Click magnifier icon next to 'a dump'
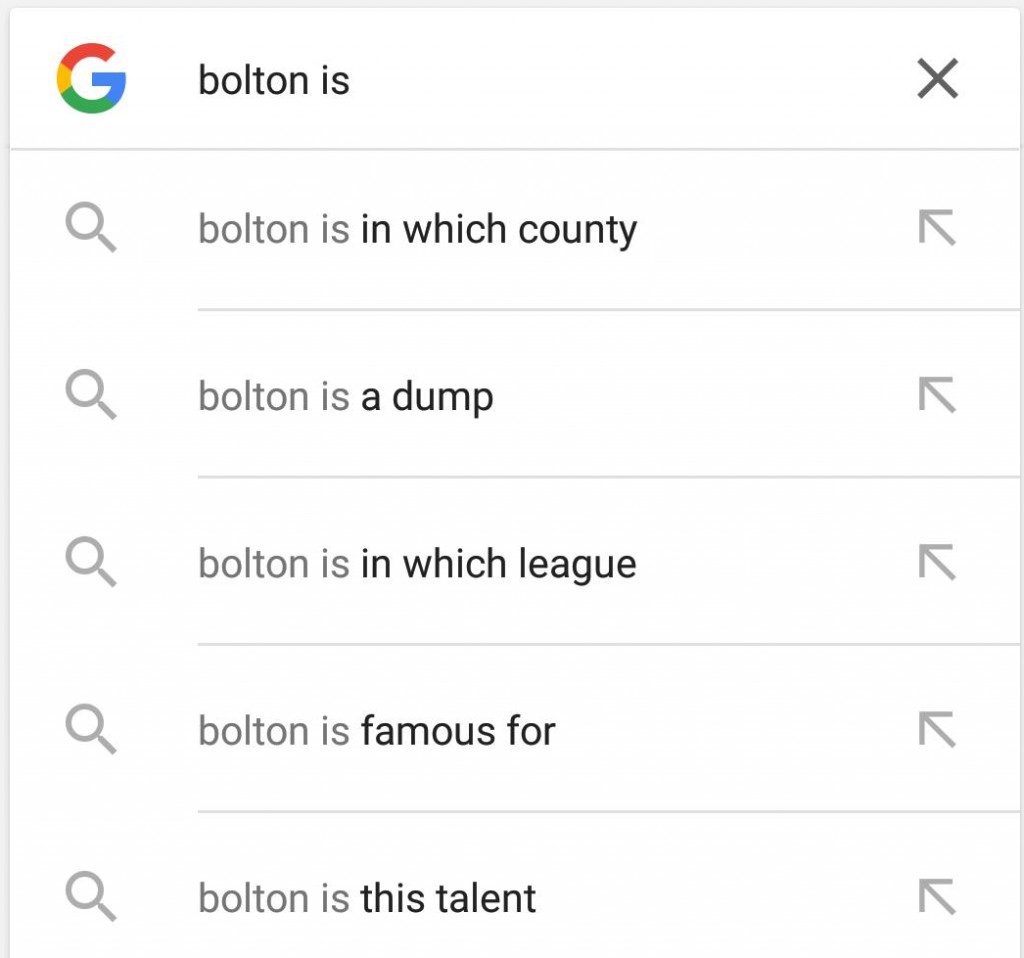This screenshot has width=1024, height=958. (91, 394)
